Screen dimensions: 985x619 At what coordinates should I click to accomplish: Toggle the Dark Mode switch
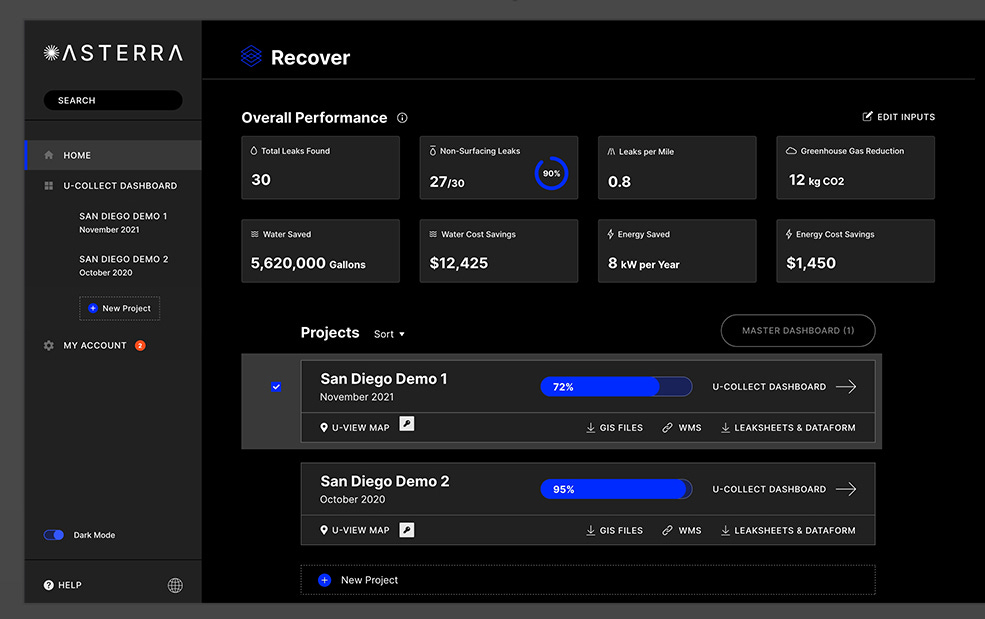click(x=54, y=535)
